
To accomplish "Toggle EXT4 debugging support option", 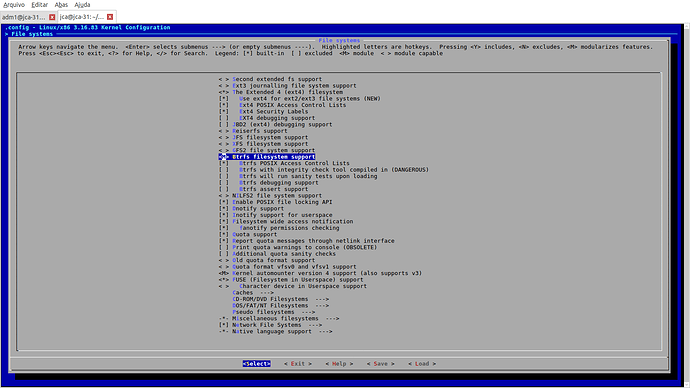I will point(267,118).
